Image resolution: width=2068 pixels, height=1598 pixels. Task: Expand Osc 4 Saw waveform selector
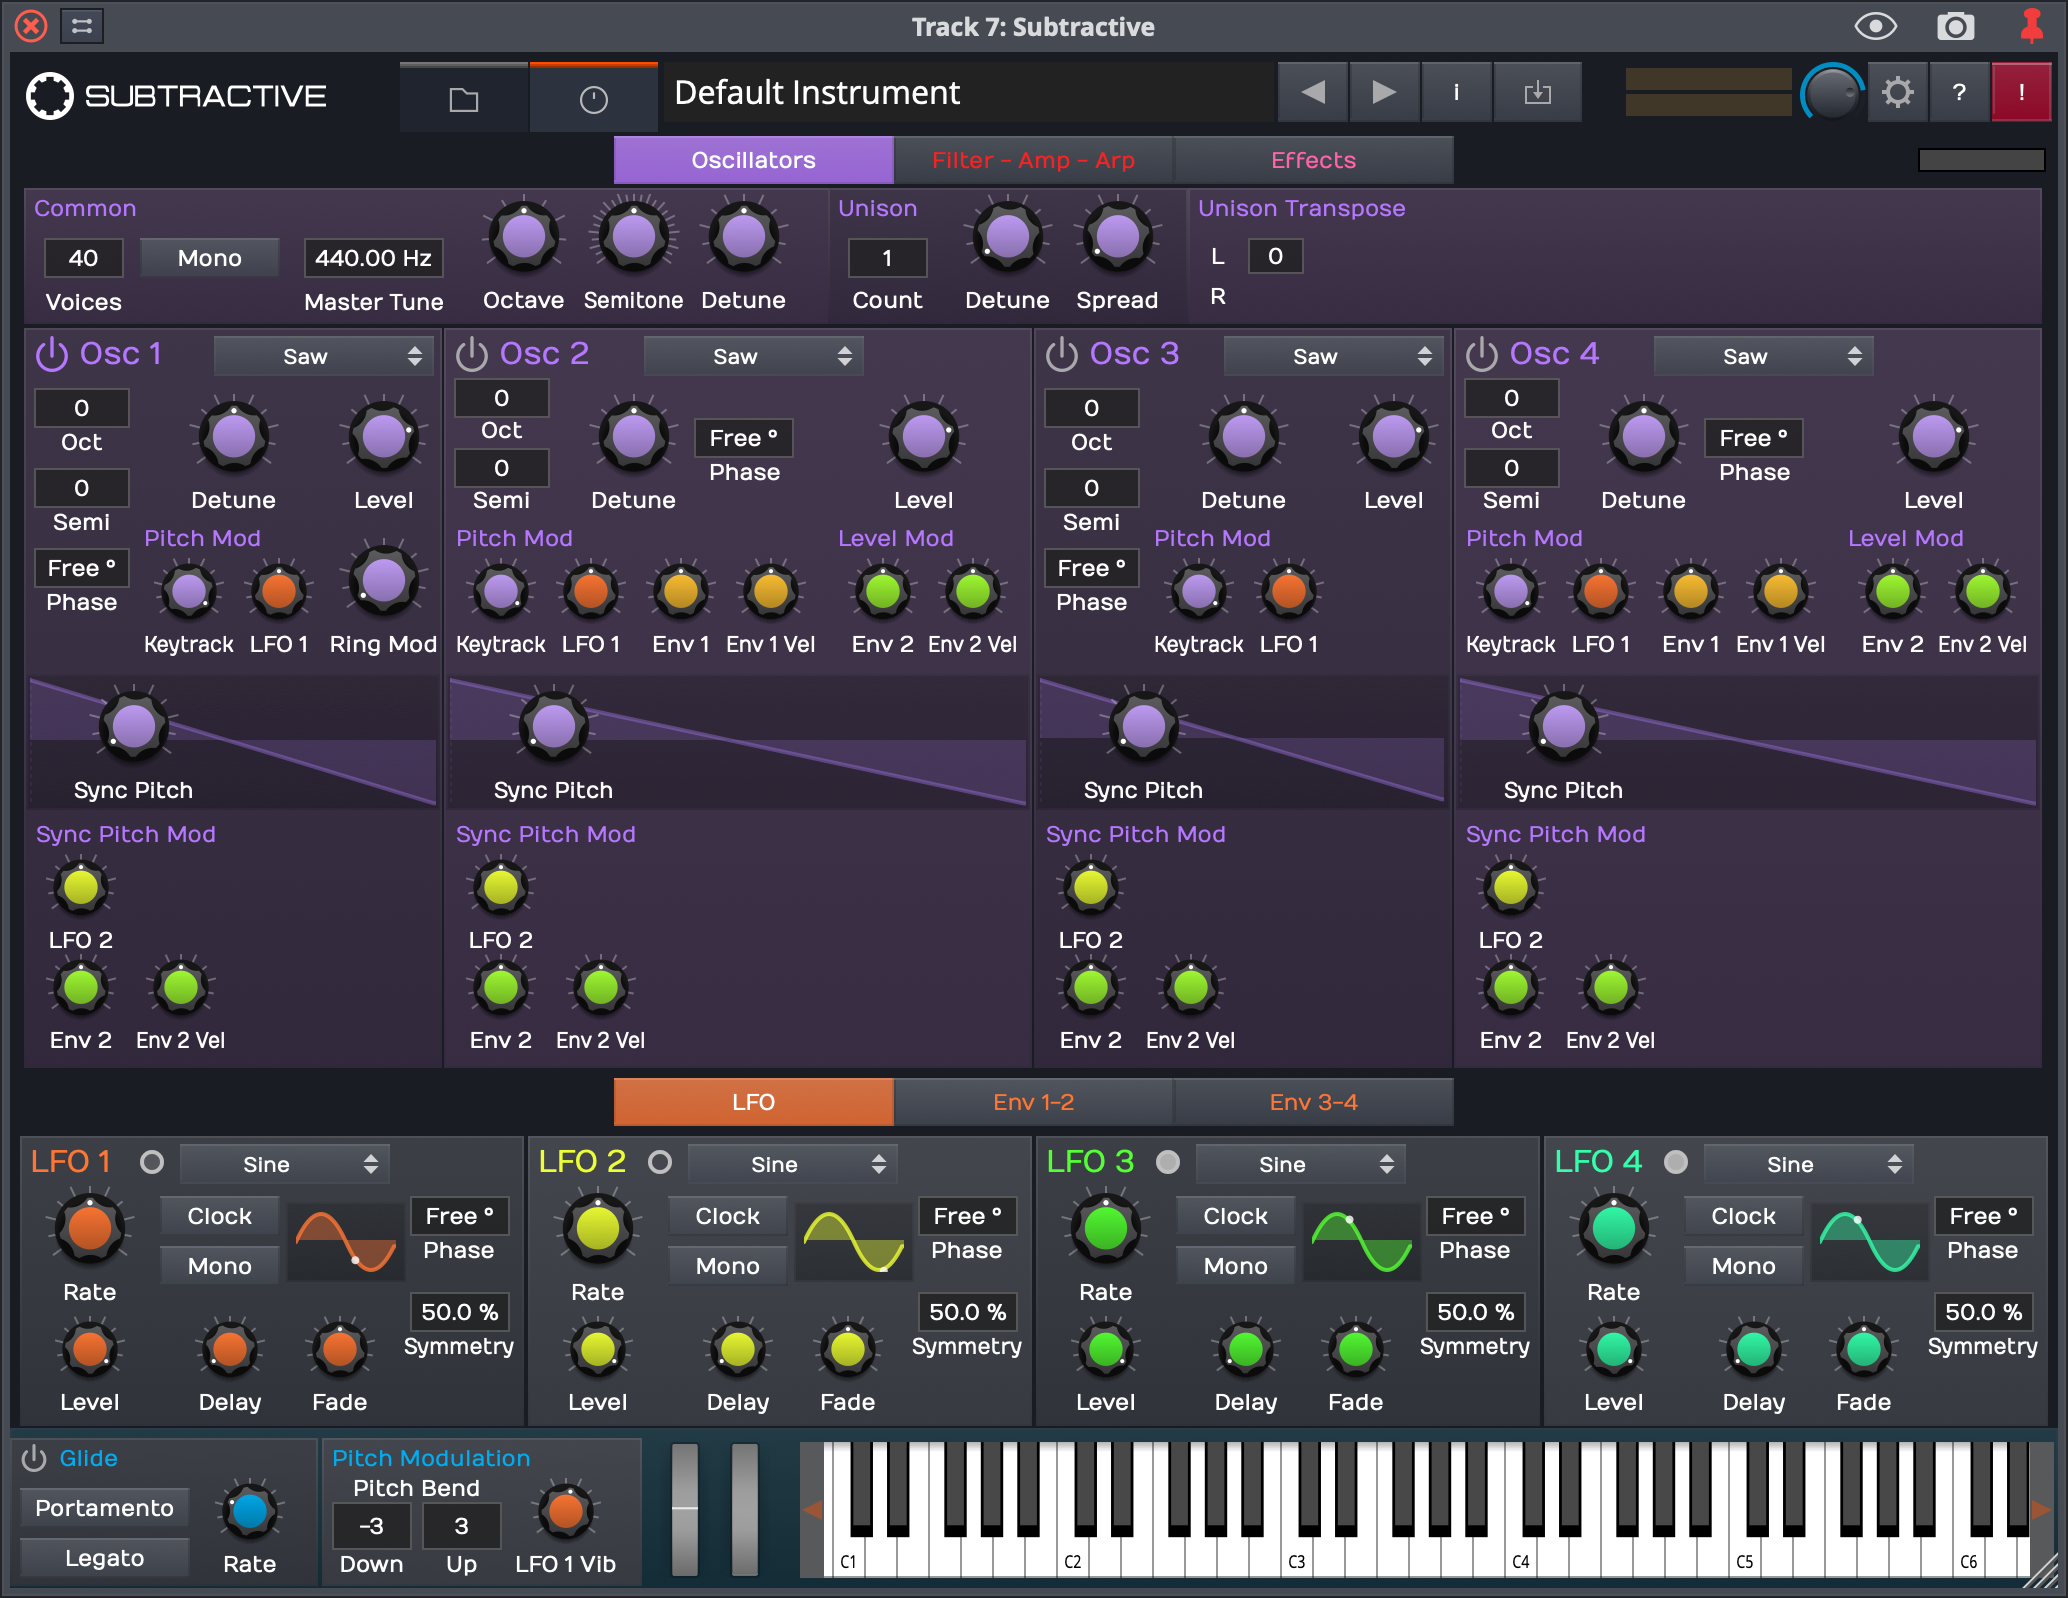(1763, 357)
